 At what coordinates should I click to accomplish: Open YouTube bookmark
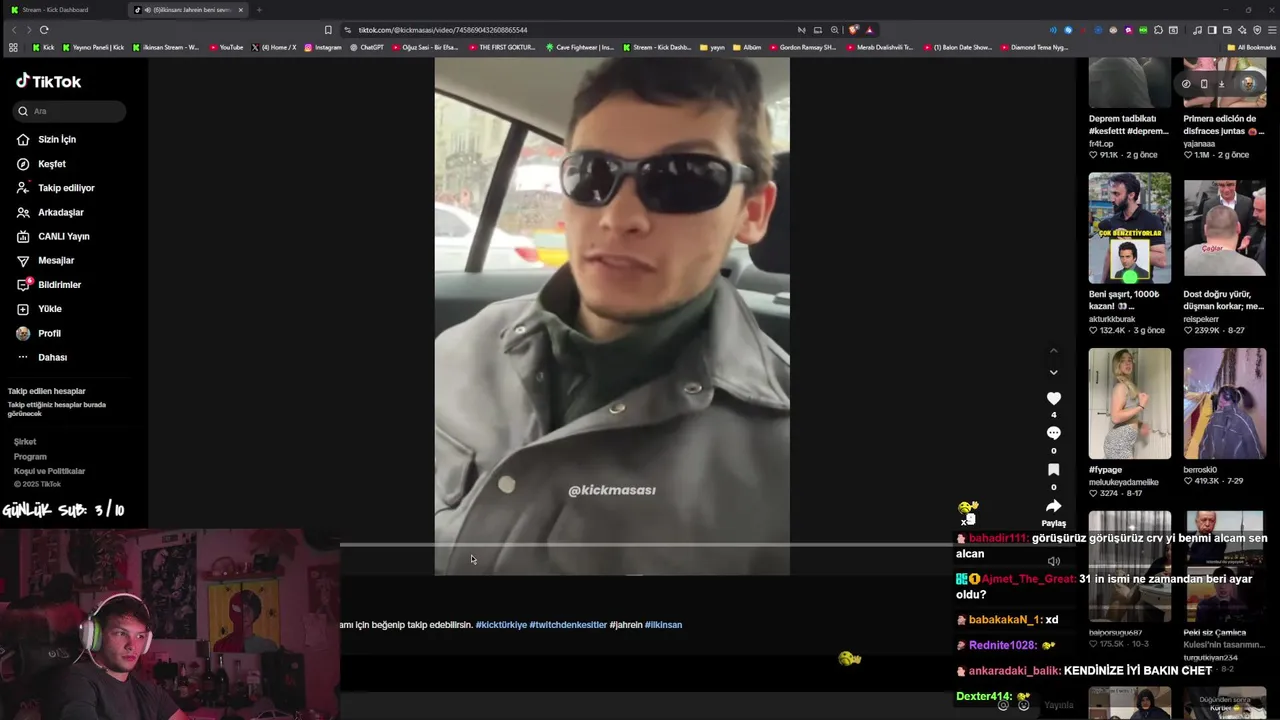pos(227,47)
